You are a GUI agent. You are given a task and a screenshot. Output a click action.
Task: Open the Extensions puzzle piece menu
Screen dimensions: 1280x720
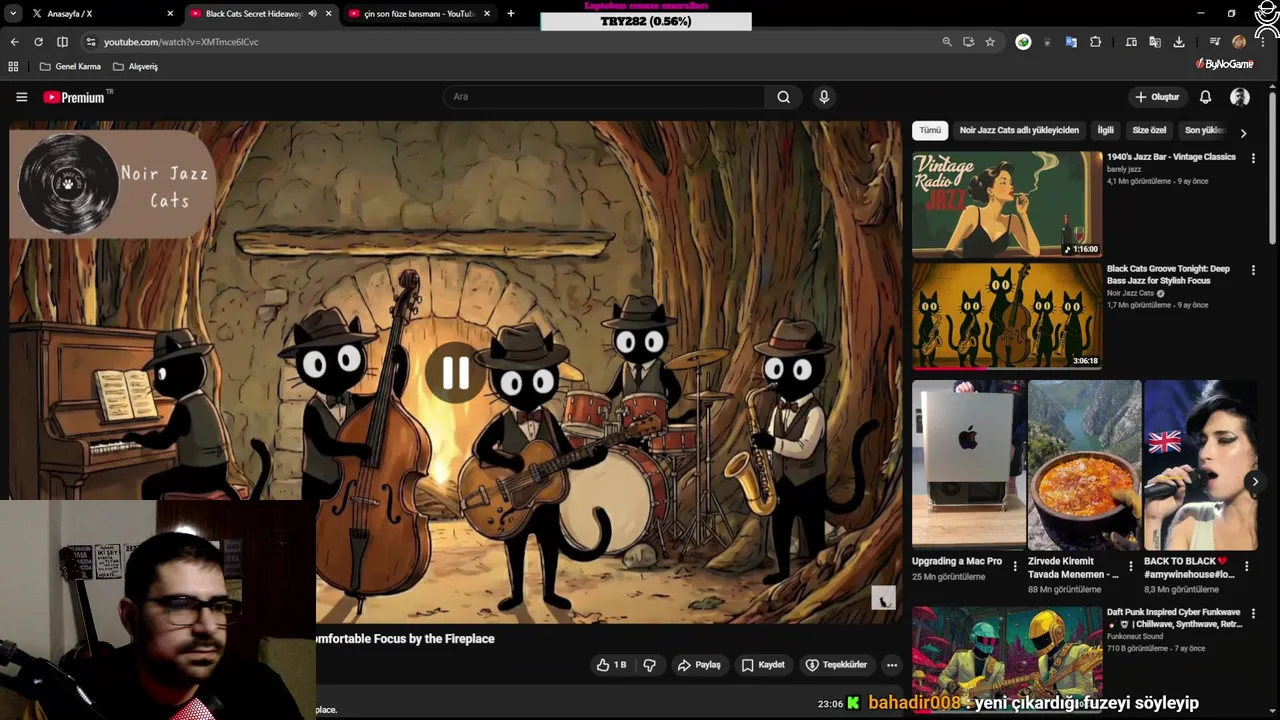tap(1096, 42)
